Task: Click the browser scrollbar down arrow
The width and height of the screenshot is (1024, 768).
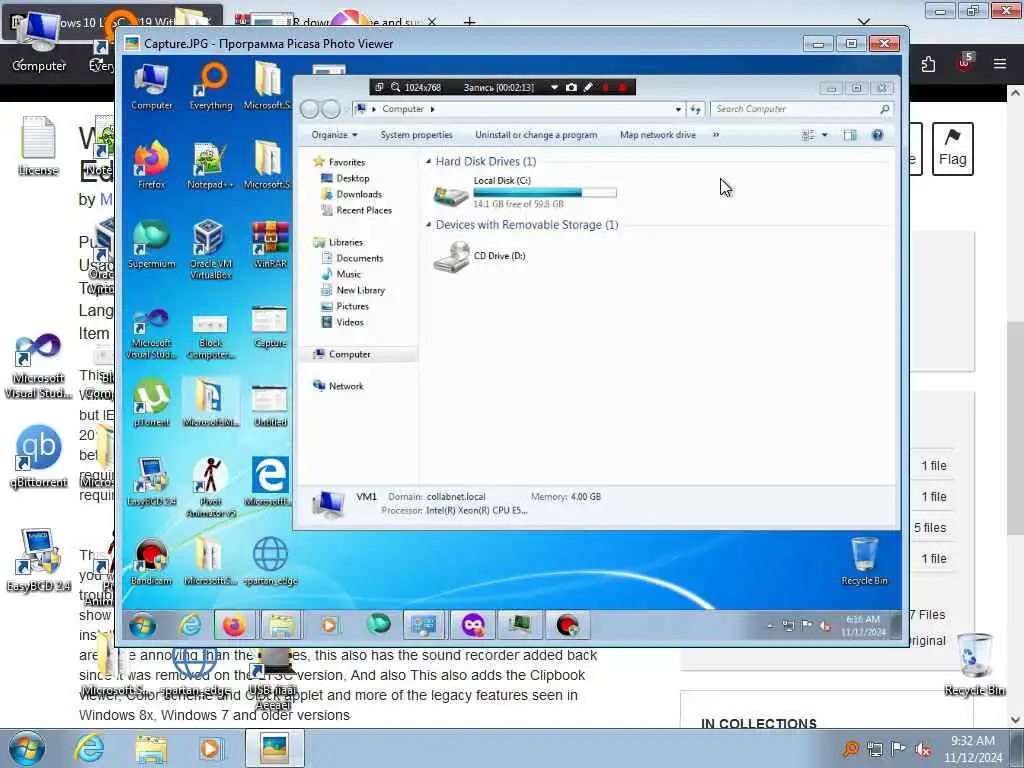Action: (x=1016, y=720)
